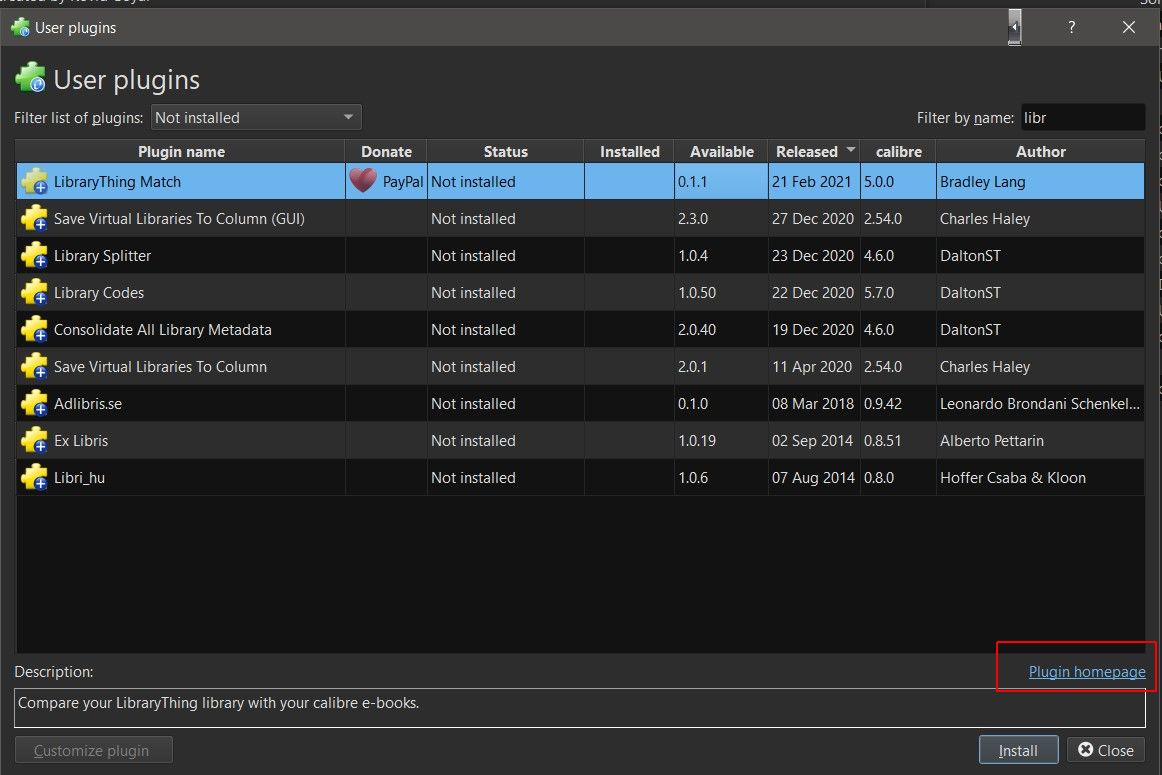
Task: Select the LibraryThing Match row name
Action: [x=117, y=182]
